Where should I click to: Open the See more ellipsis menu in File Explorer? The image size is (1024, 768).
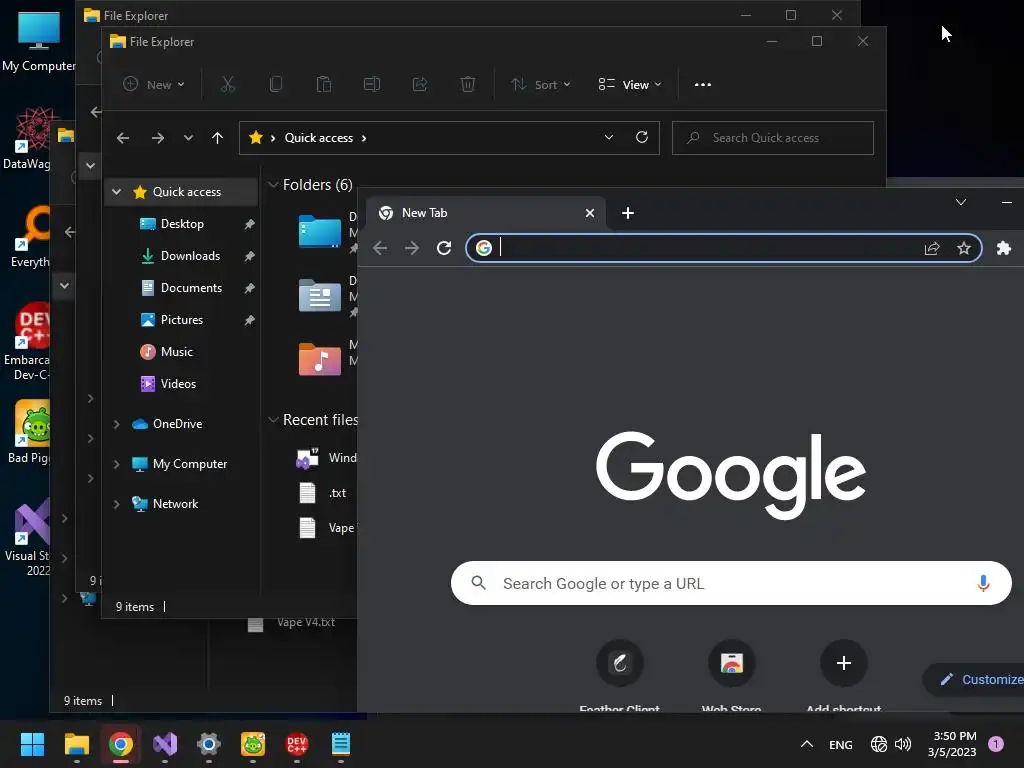click(703, 84)
